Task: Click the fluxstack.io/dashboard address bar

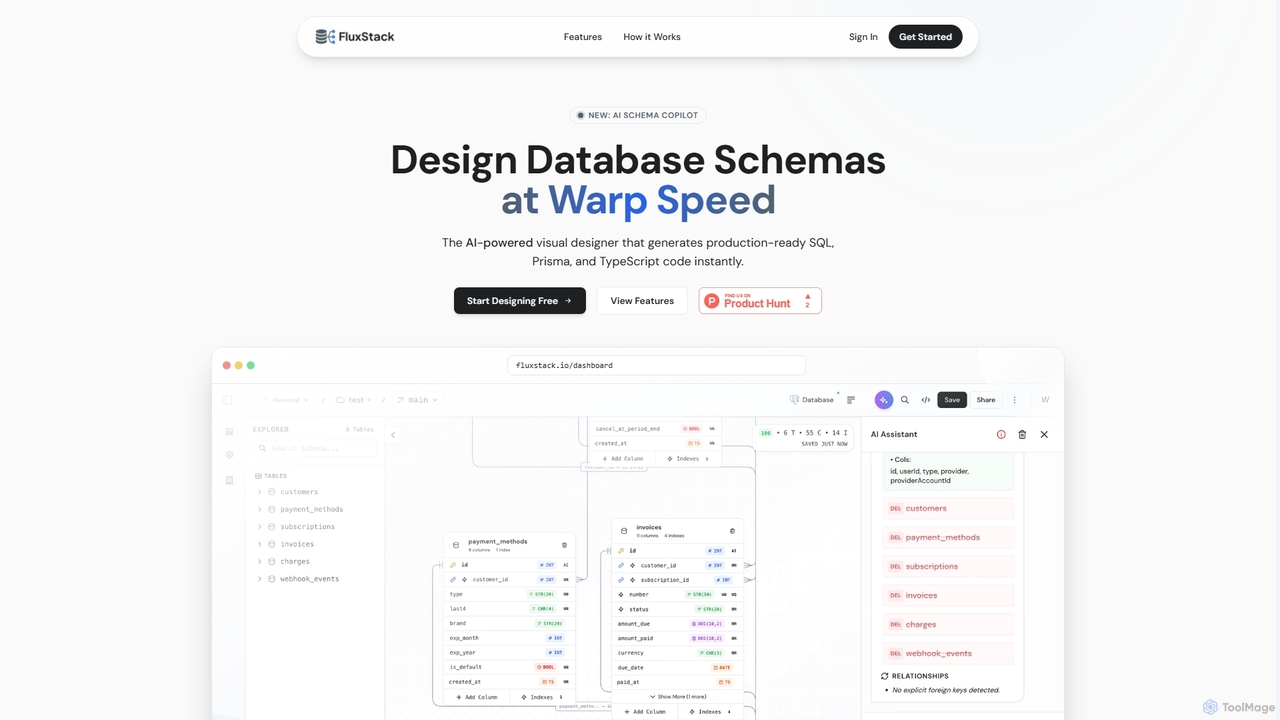Action: click(x=656, y=365)
